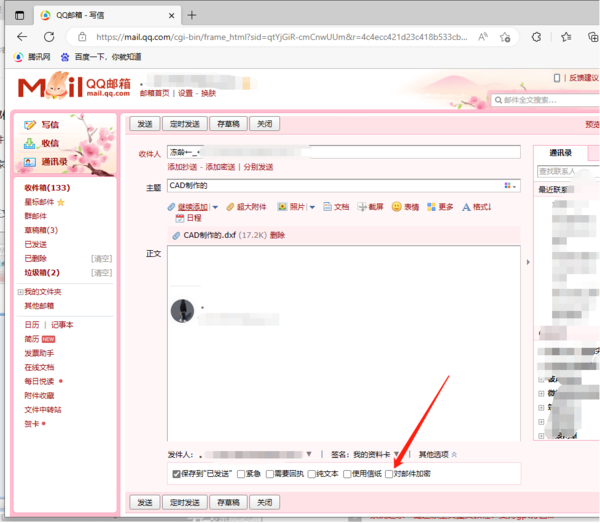Open 其他邮箱 in sidebar
This screenshot has width=600, height=523.
[x=39, y=306]
